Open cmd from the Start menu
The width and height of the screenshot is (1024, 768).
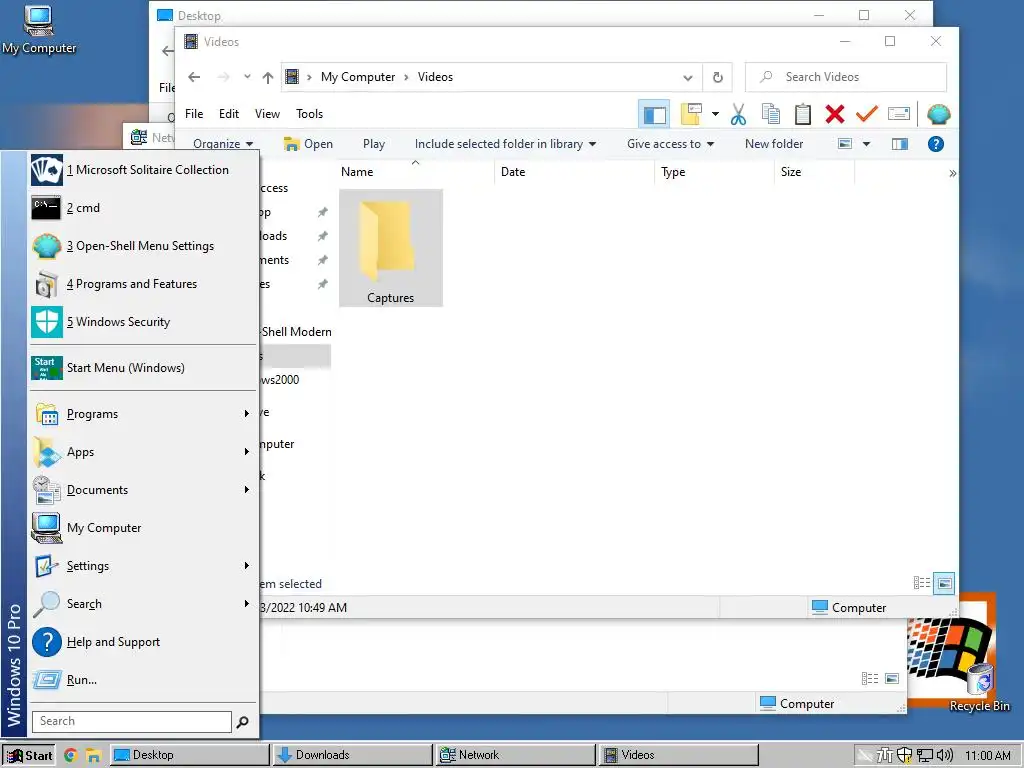142,208
